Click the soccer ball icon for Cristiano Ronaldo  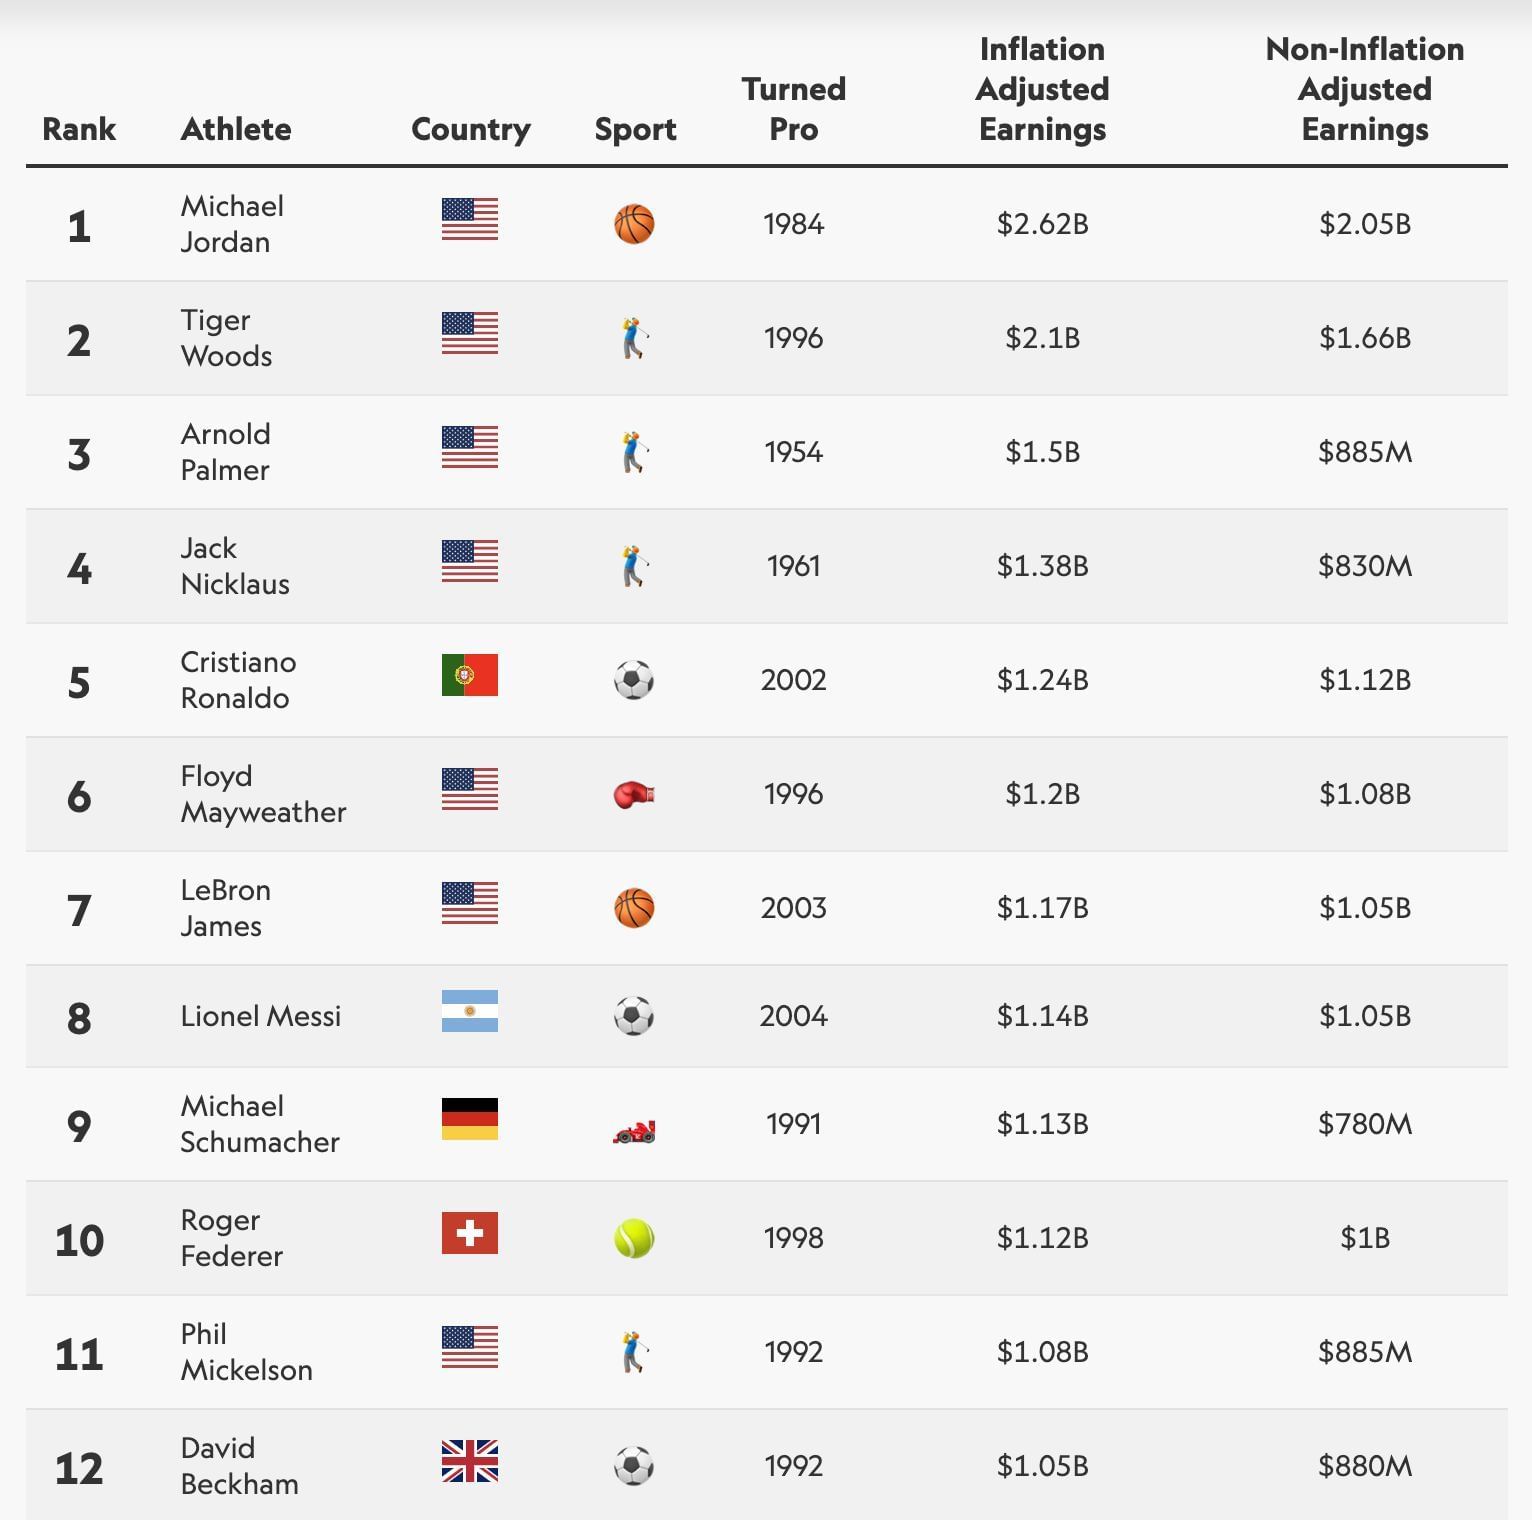[x=634, y=681]
